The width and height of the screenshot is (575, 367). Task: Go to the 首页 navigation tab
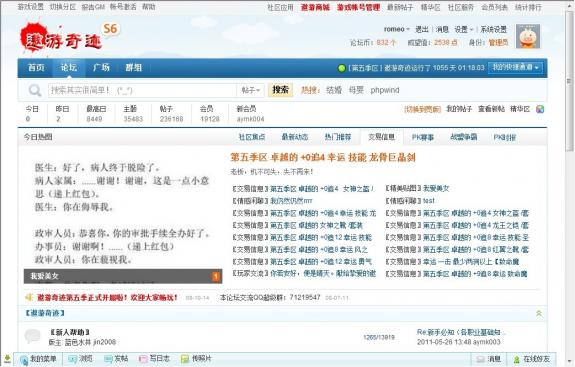click(x=36, y=68)
